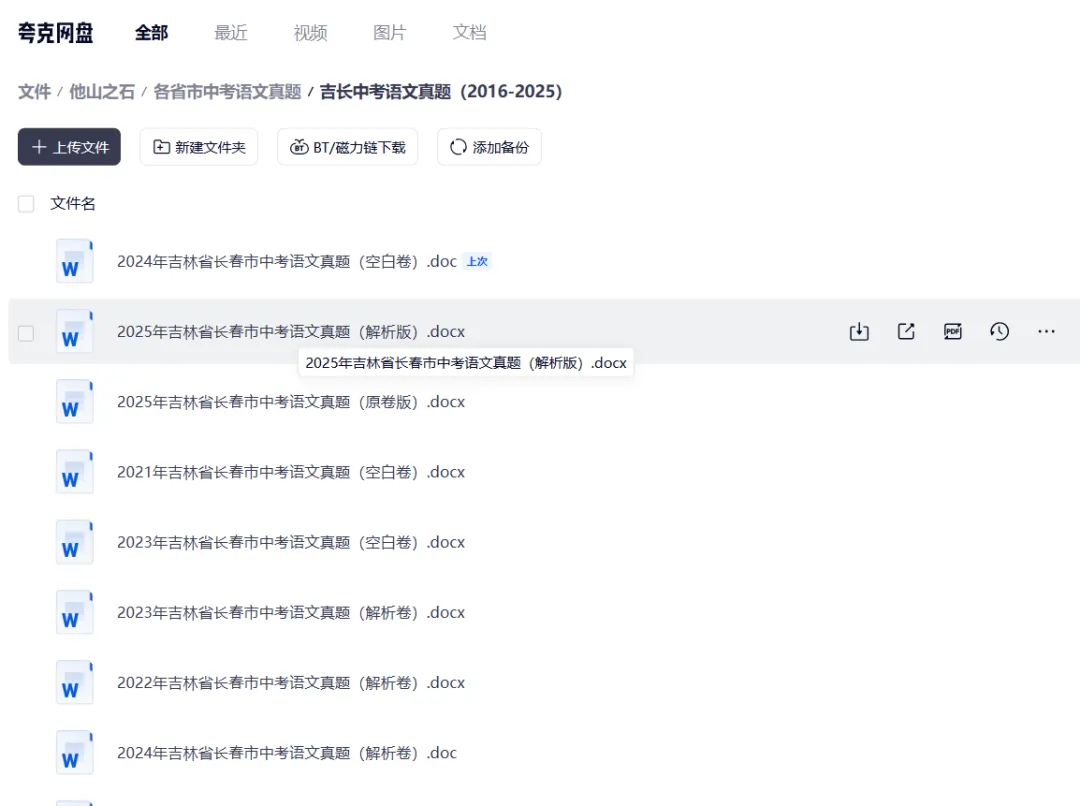Image resolution: width=1080 pixels, height=806 pixels.
Task: Open the 最近 filter option
Action: pos(231,32)
